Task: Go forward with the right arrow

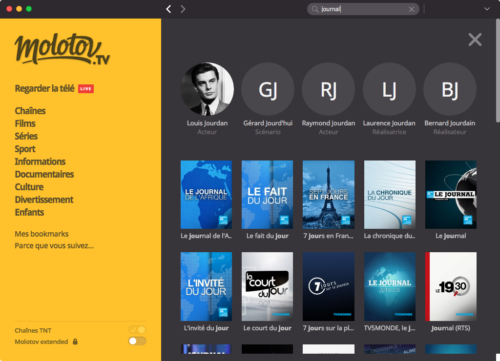Action: [183, 9]
